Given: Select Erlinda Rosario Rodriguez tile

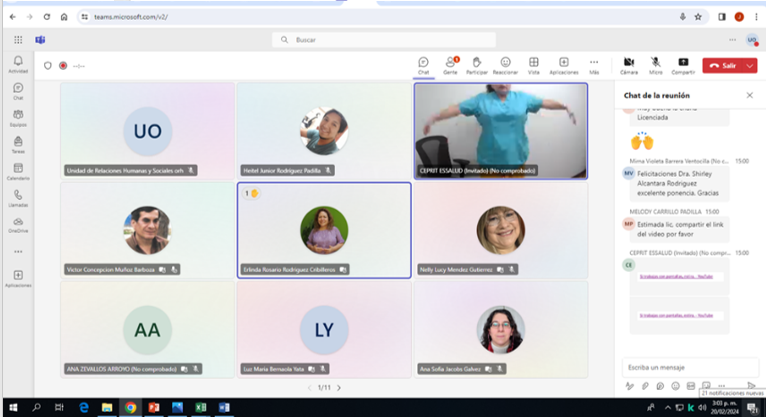Looking at the screenshot, I should coord(324,230).
